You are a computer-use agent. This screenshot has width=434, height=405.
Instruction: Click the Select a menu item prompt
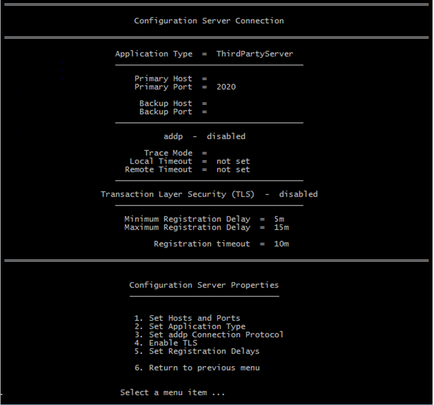(172, 393)
